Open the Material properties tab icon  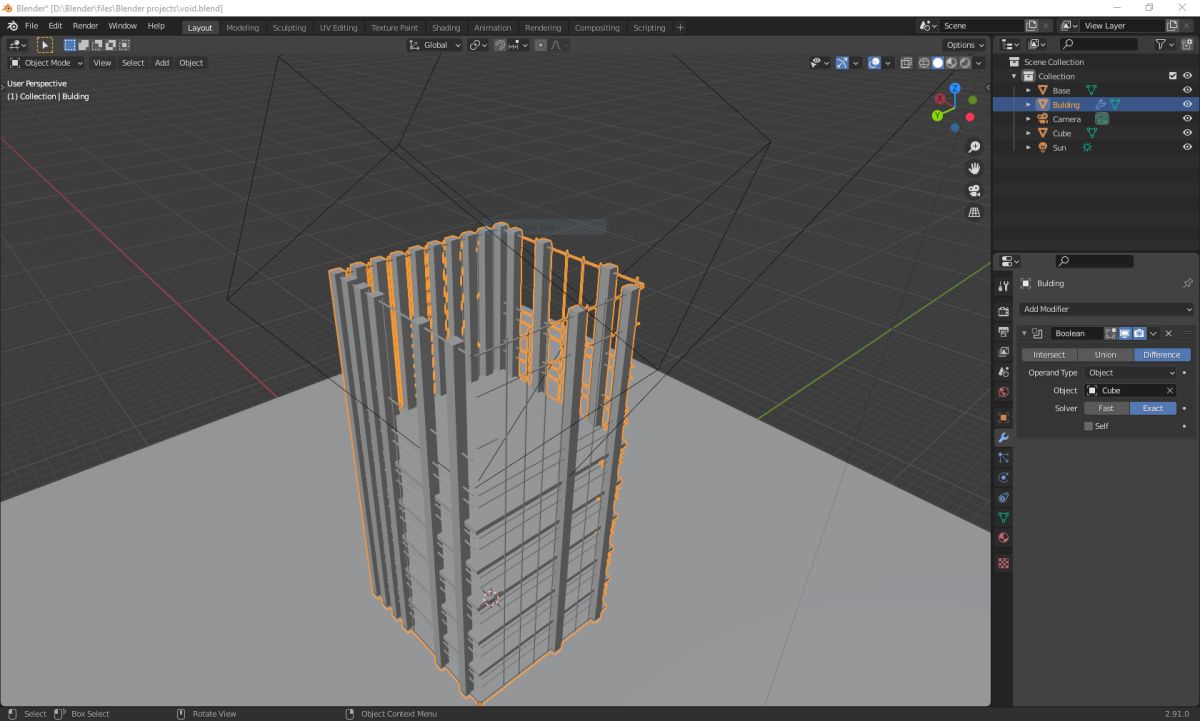pyautogui.click(x=1003, y=538)
